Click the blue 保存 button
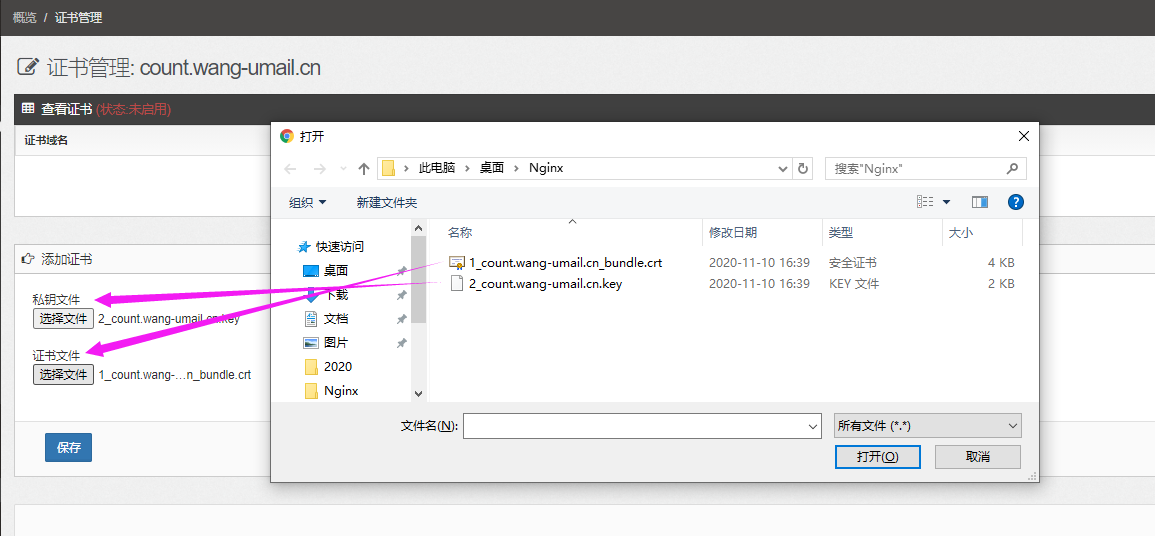The width and height of the screenshot is (1155, 536). (68, 448)
